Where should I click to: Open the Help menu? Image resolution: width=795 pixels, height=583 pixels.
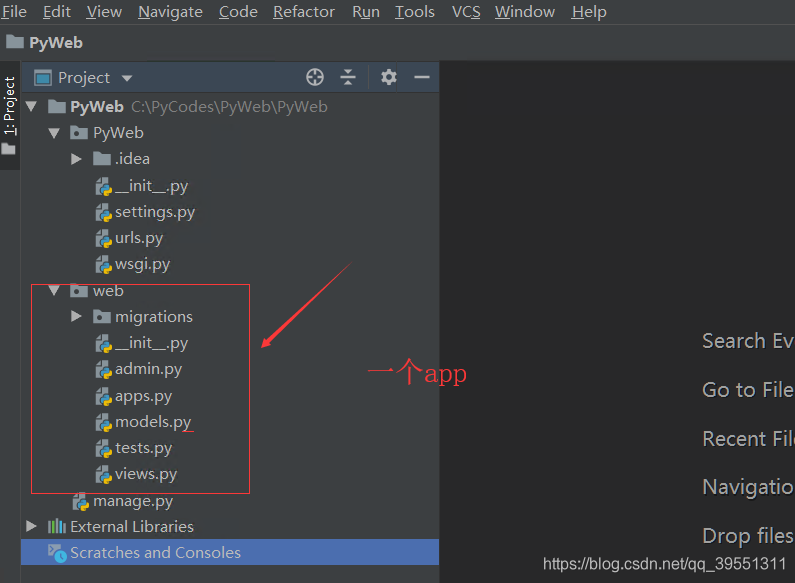coord(589,12)
